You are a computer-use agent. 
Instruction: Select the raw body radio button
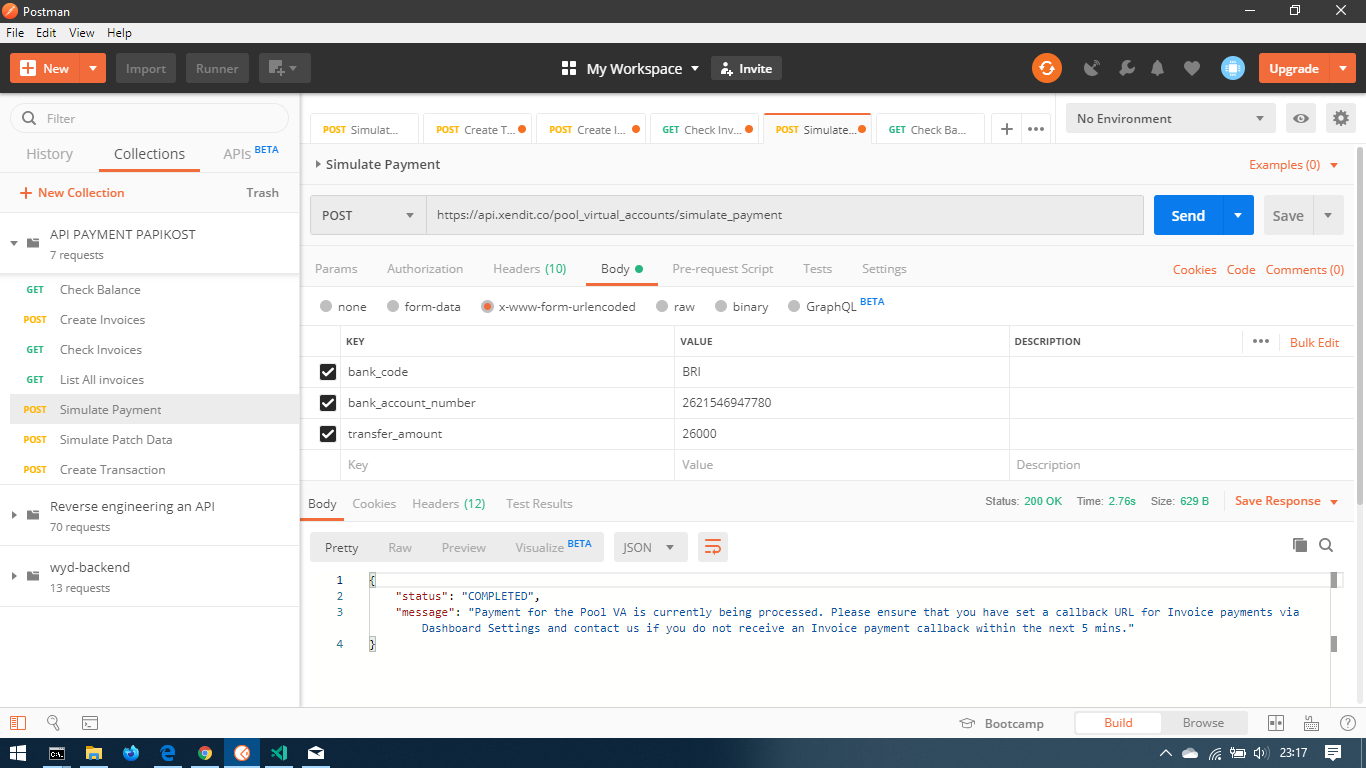[x=662, y=306]
